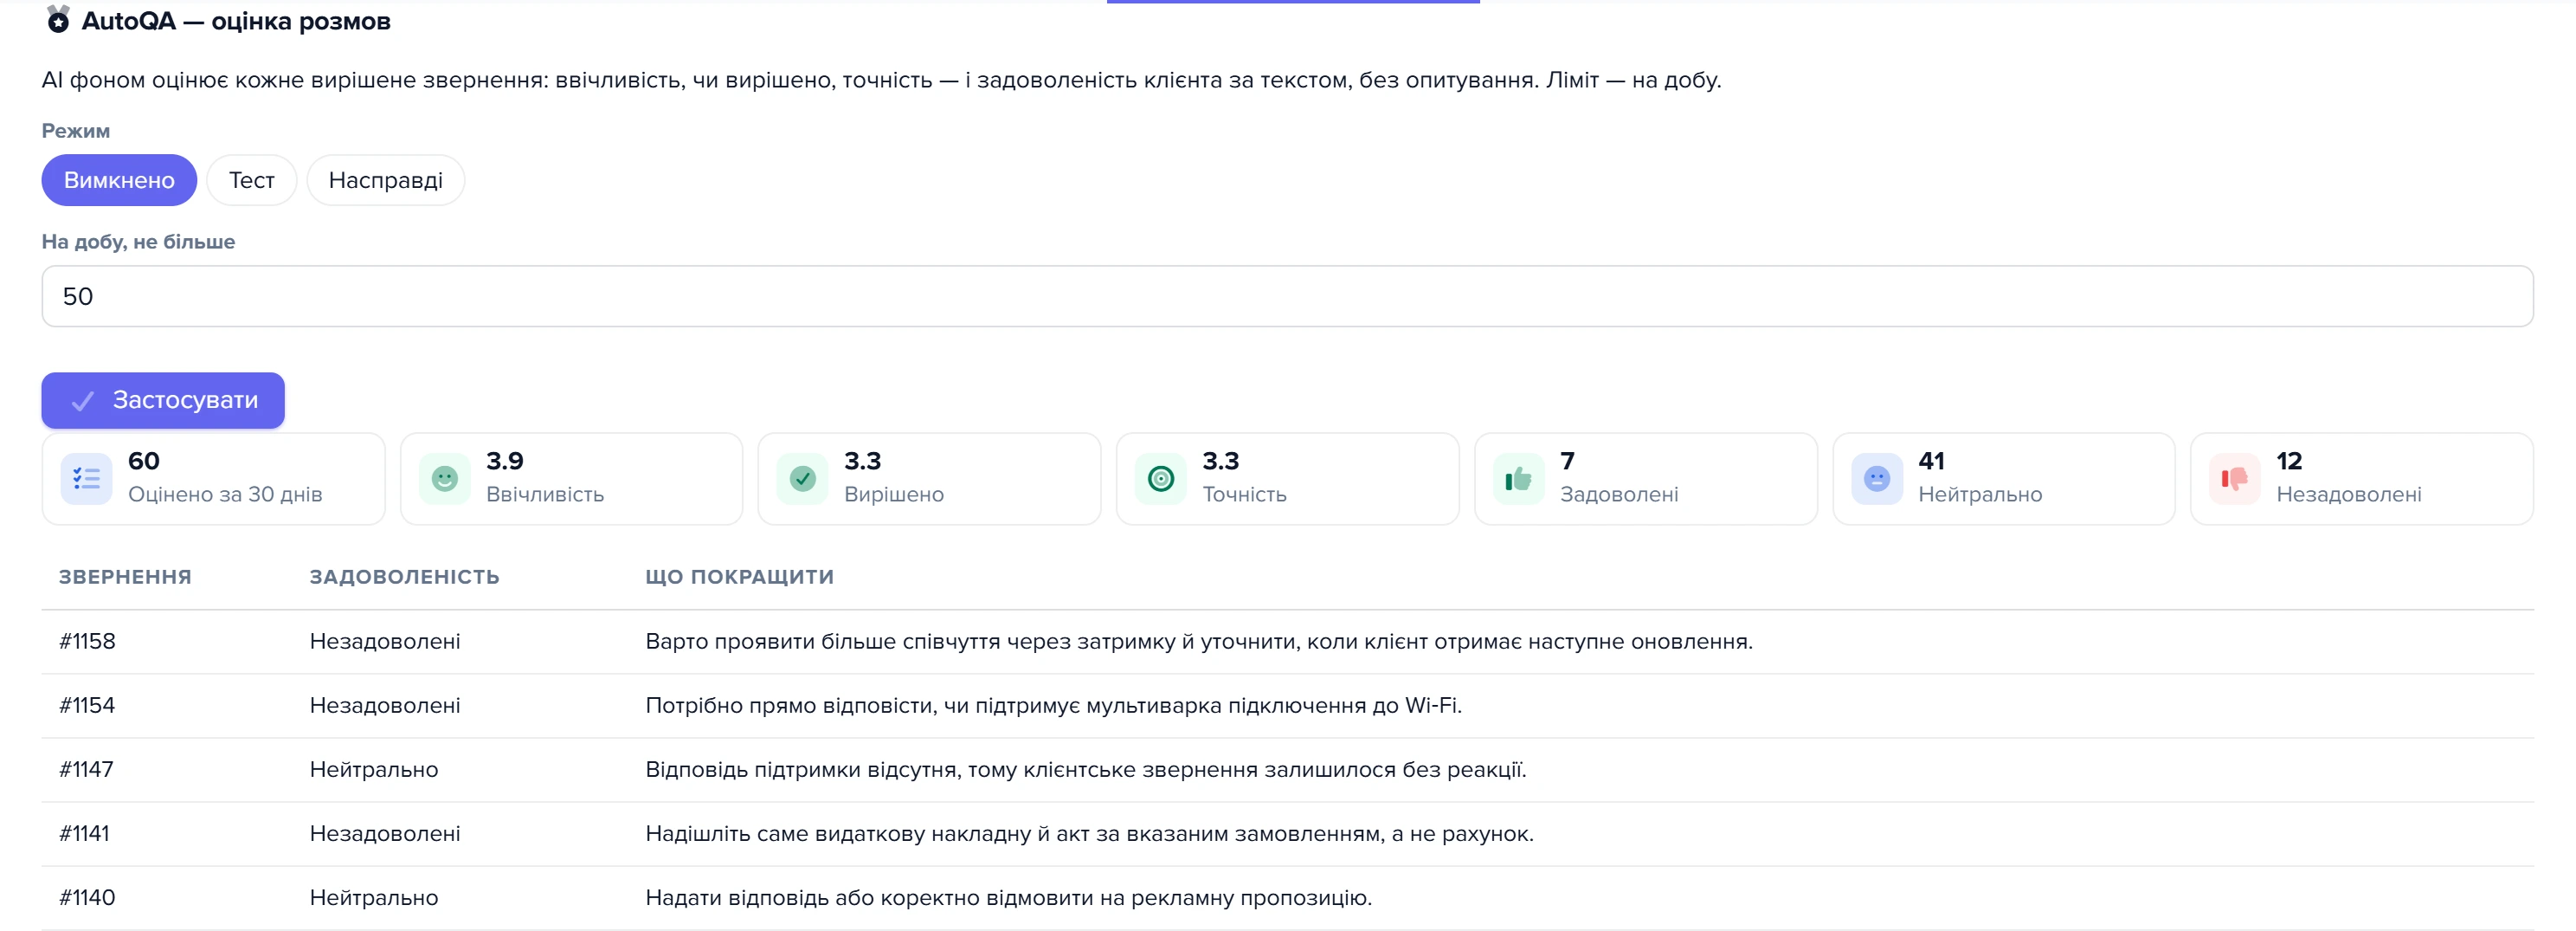Click the note about співчуття через затримку

tap(1199, 641)
